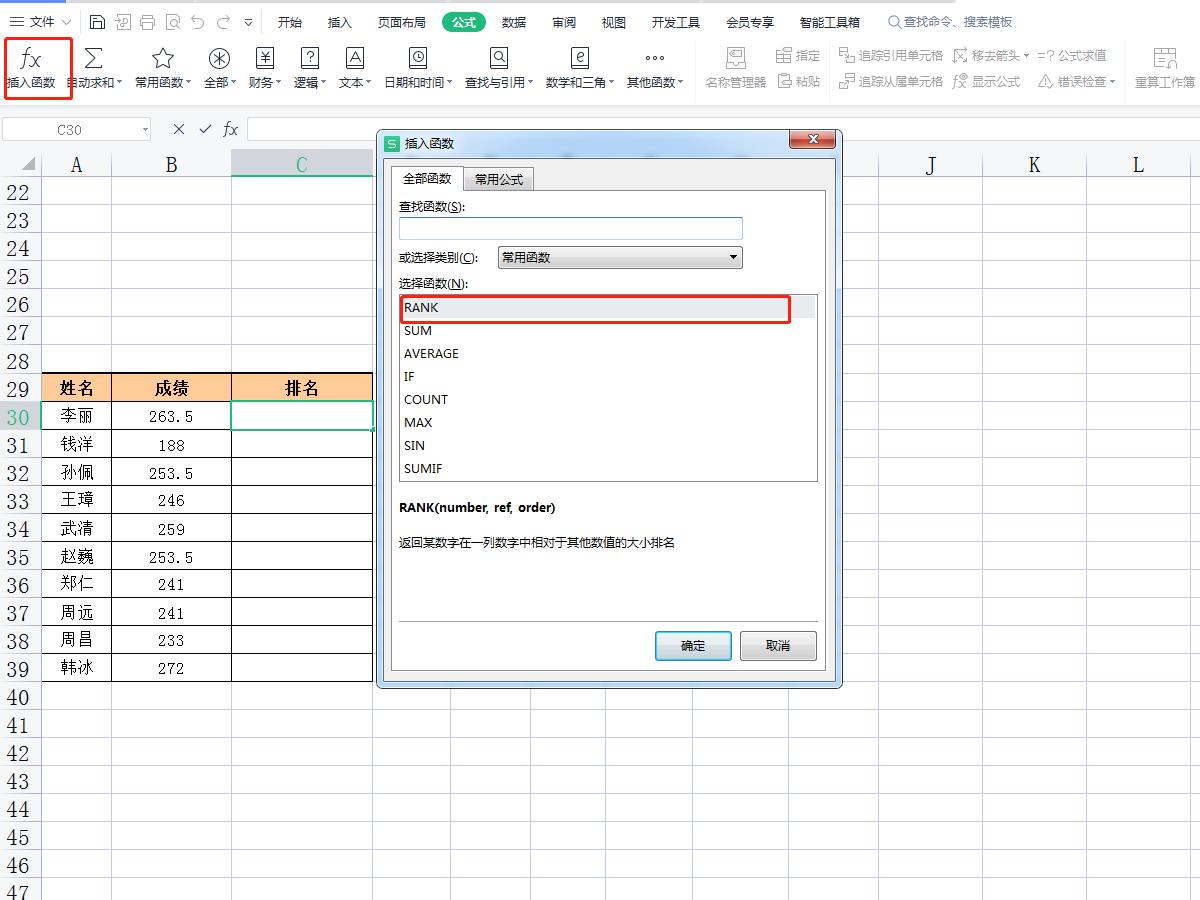Select SUMIF in the function list
1200x900 pixels.
coord(423,468)
